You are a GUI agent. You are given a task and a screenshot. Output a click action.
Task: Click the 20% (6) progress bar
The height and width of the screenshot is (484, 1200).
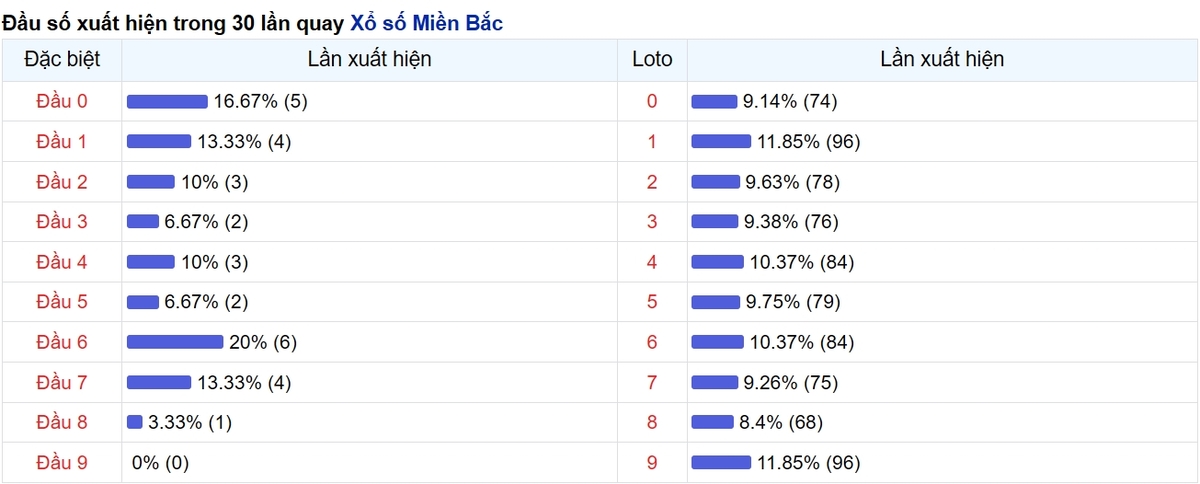click(x=175, y=342)
